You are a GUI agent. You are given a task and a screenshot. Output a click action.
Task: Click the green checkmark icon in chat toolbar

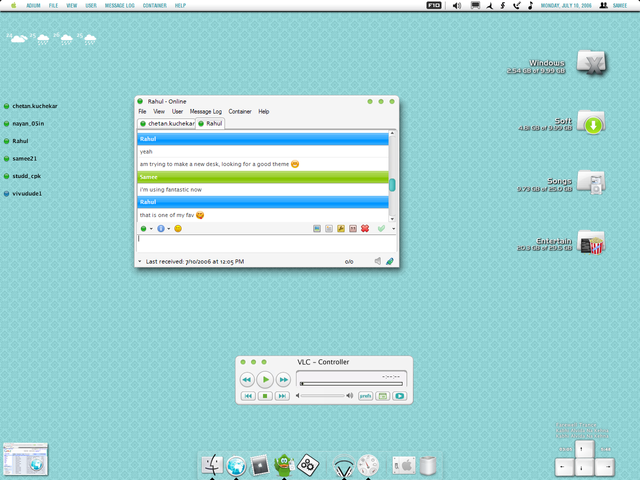[381, 229]
